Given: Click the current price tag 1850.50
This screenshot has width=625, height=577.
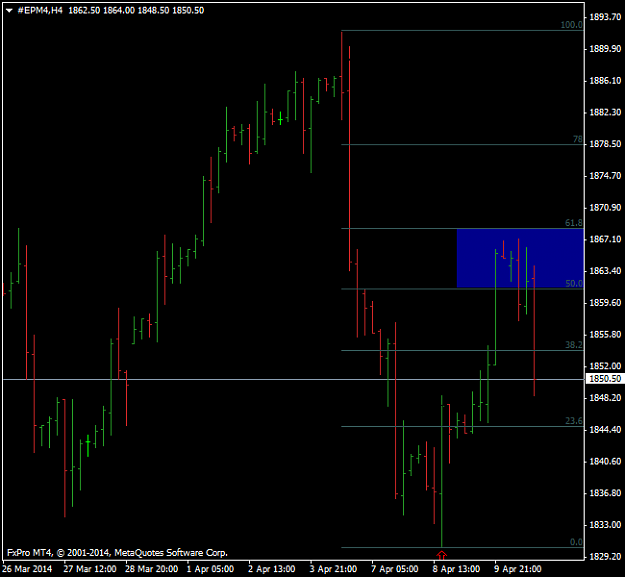Looking at the screenshot, I should (605, 379).
